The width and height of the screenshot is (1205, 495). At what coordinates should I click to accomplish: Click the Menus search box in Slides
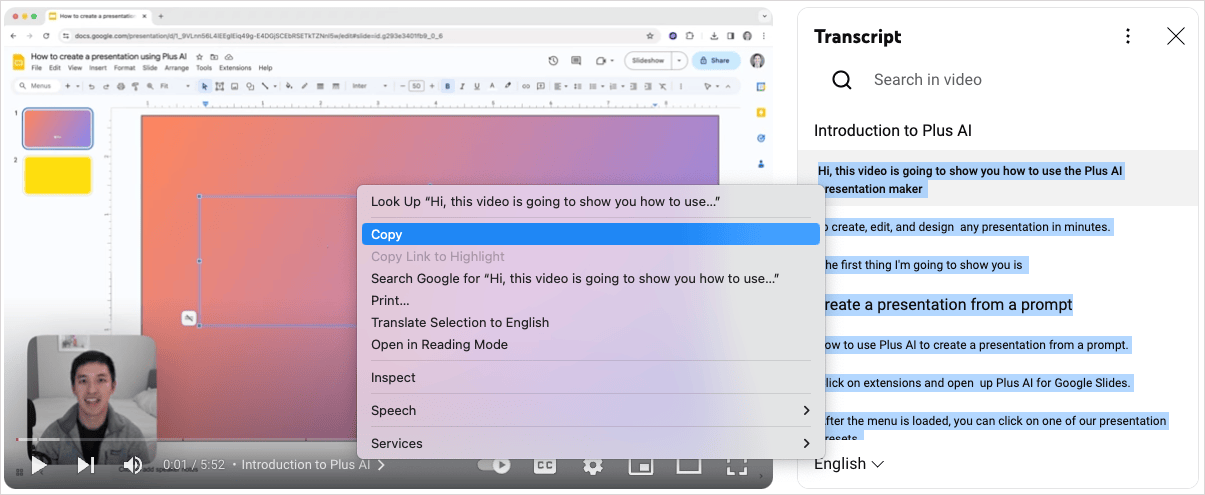[x=37, y=86]
